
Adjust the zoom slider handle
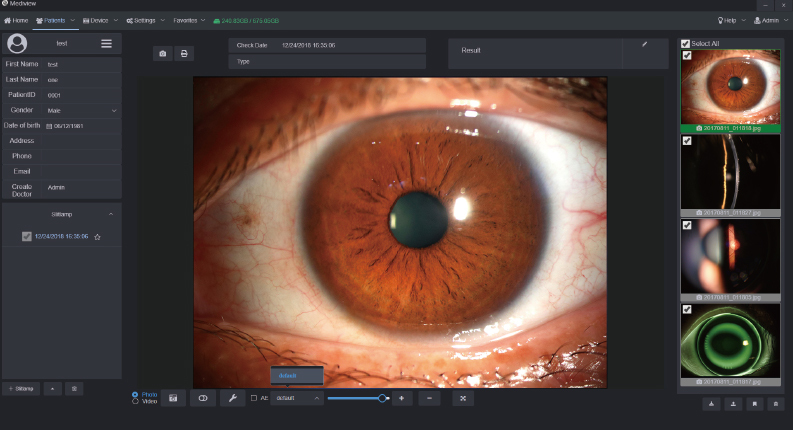[x=382, y=398]
